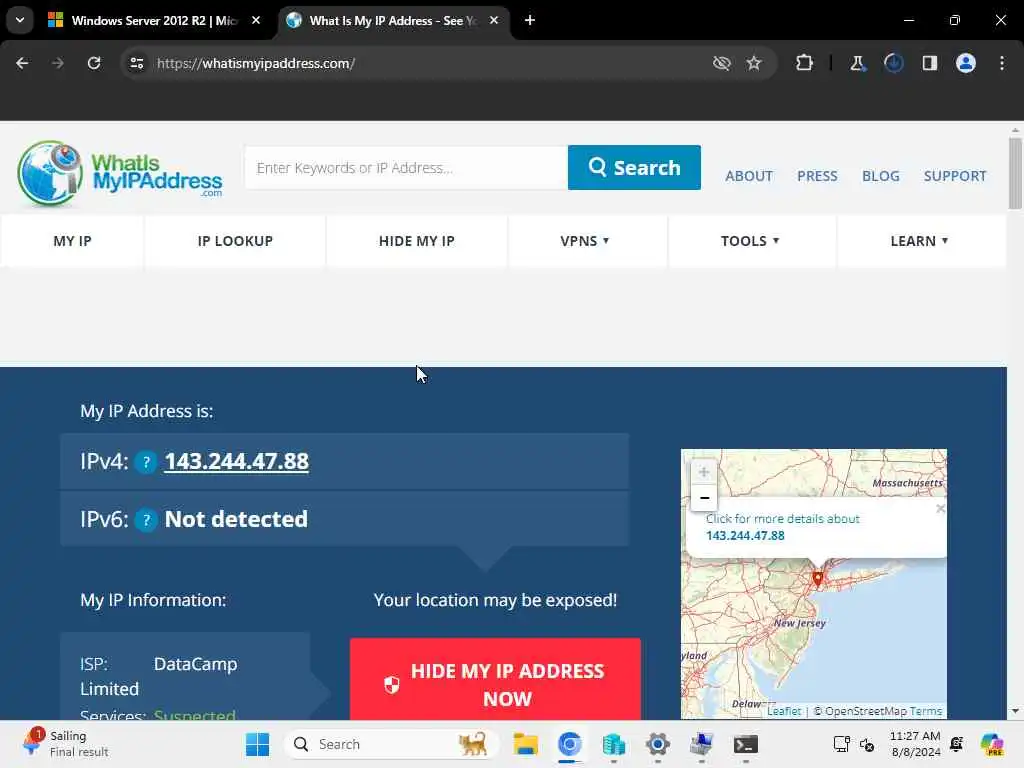Click the blue circular extension icon
This screenshot has height=768, width=1024.
click(893, 63)
